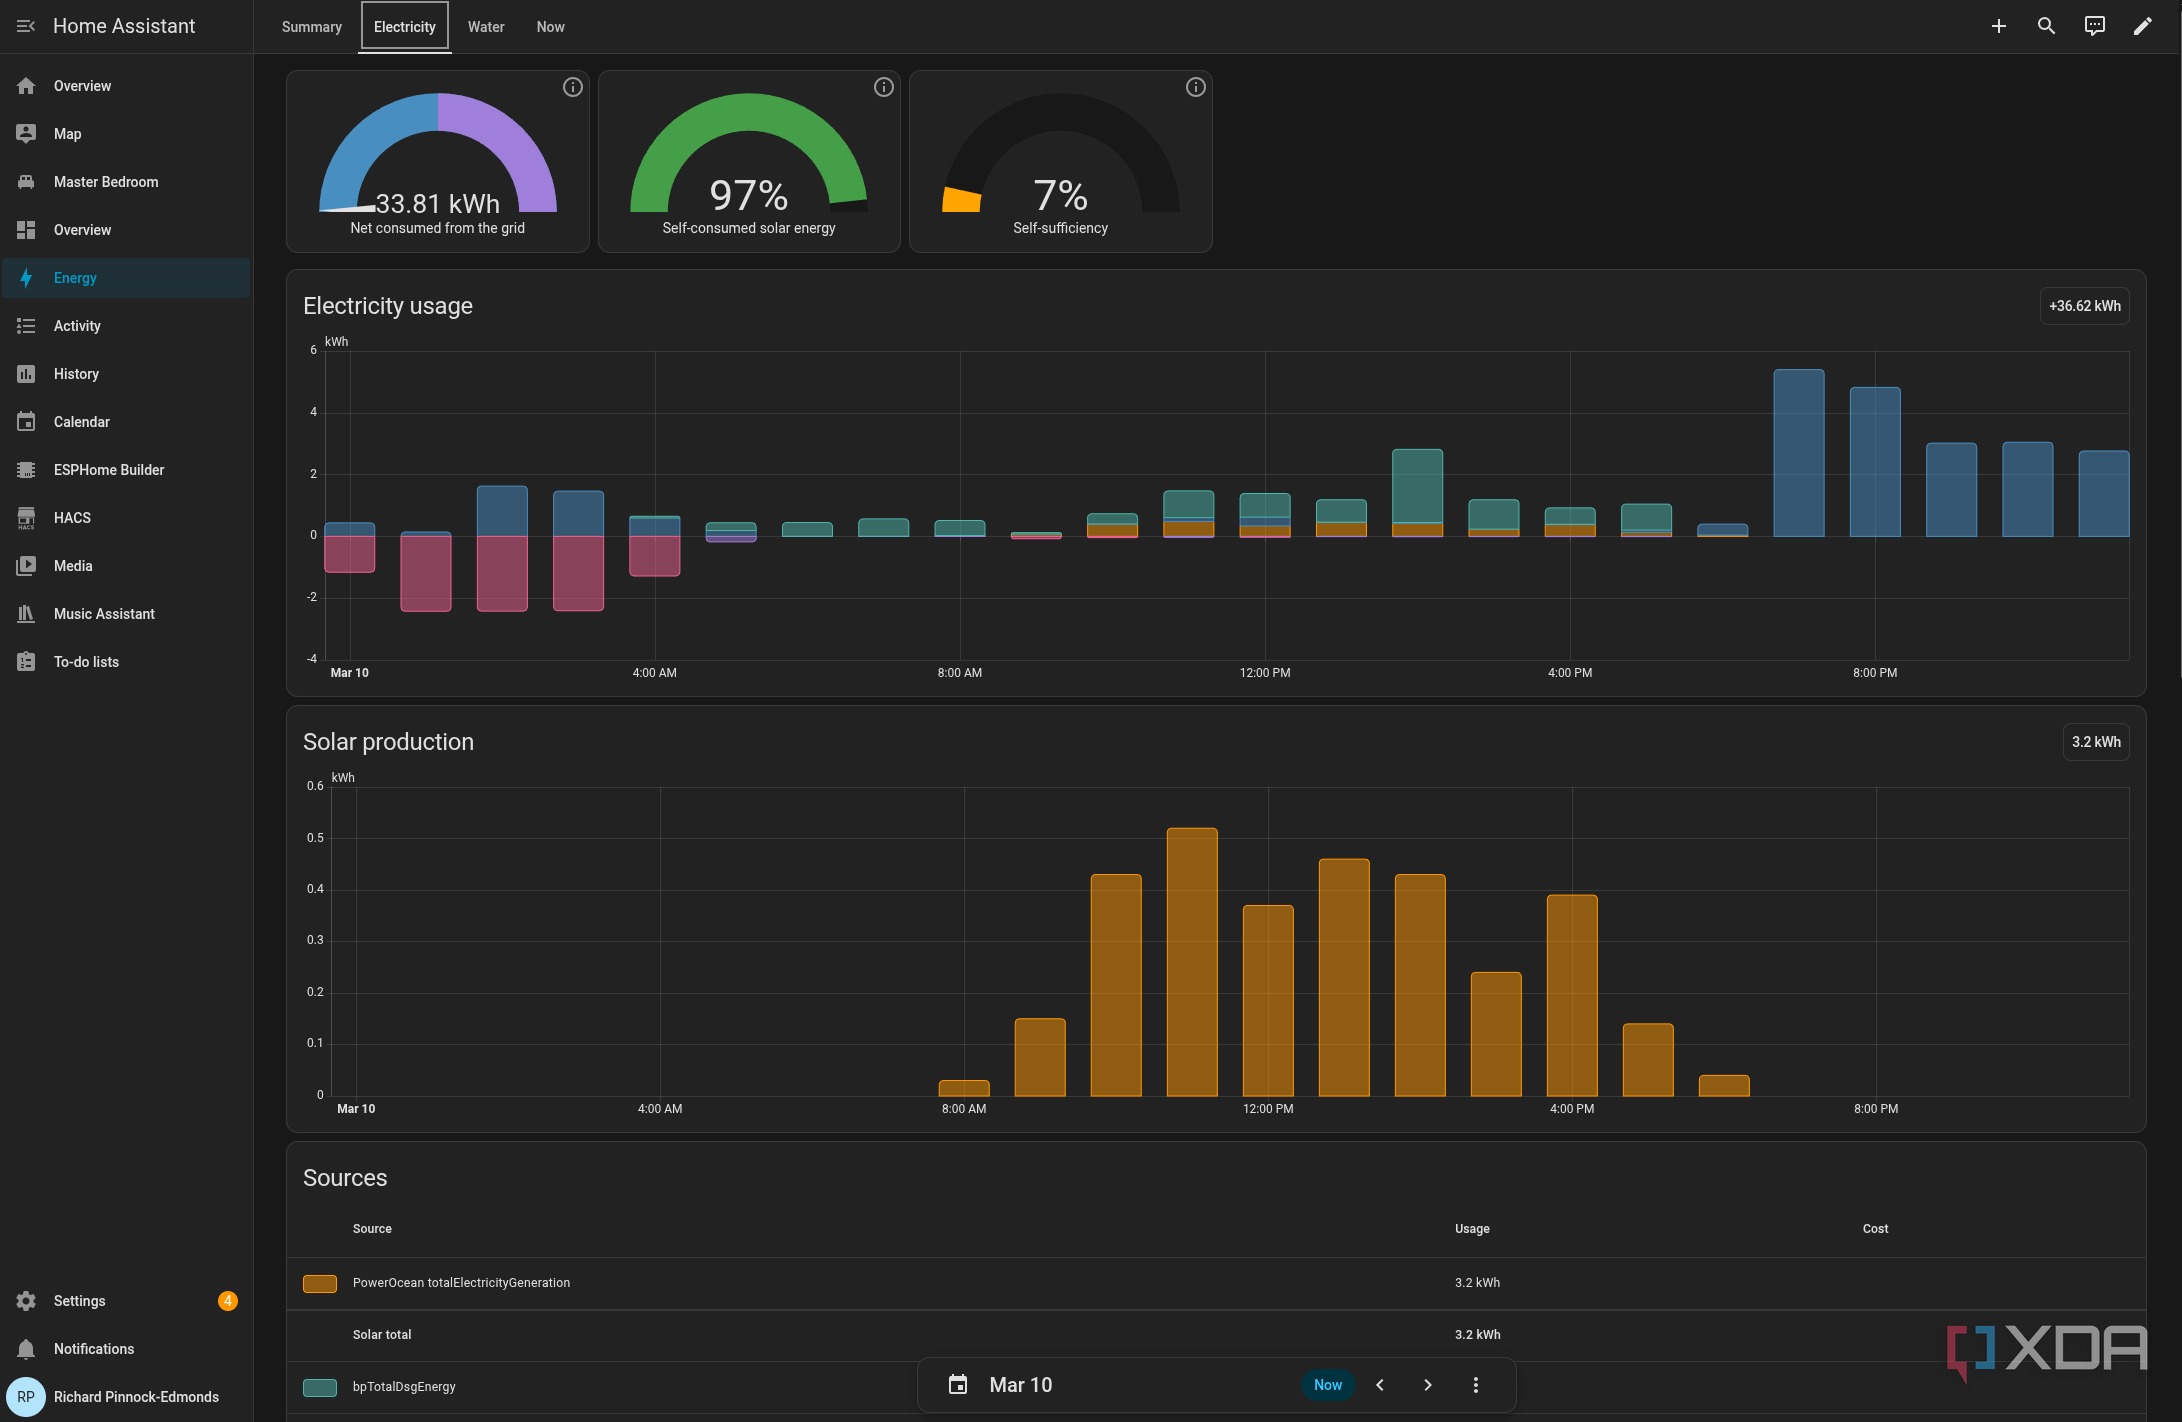The width and height of the screenshot is (2182, 1422).
Task: Switch to the Water tab
Action: click(x=486, y=27)
